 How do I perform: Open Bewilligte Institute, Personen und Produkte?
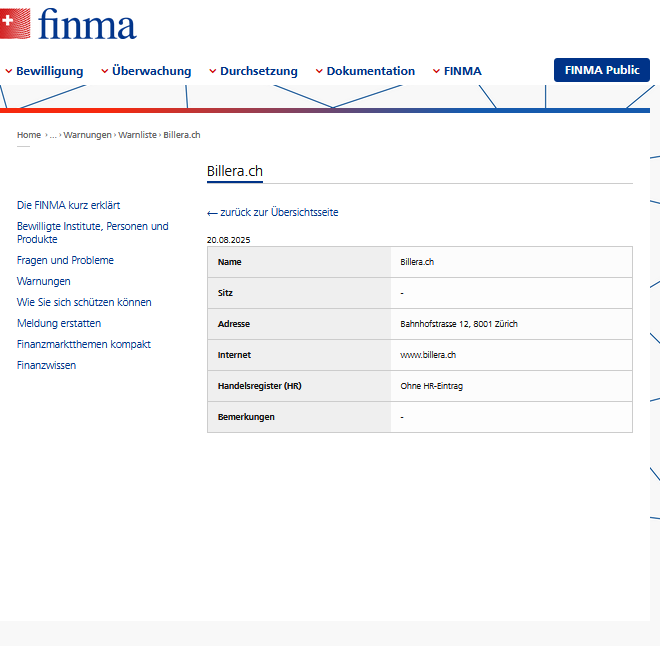point(93,233)
